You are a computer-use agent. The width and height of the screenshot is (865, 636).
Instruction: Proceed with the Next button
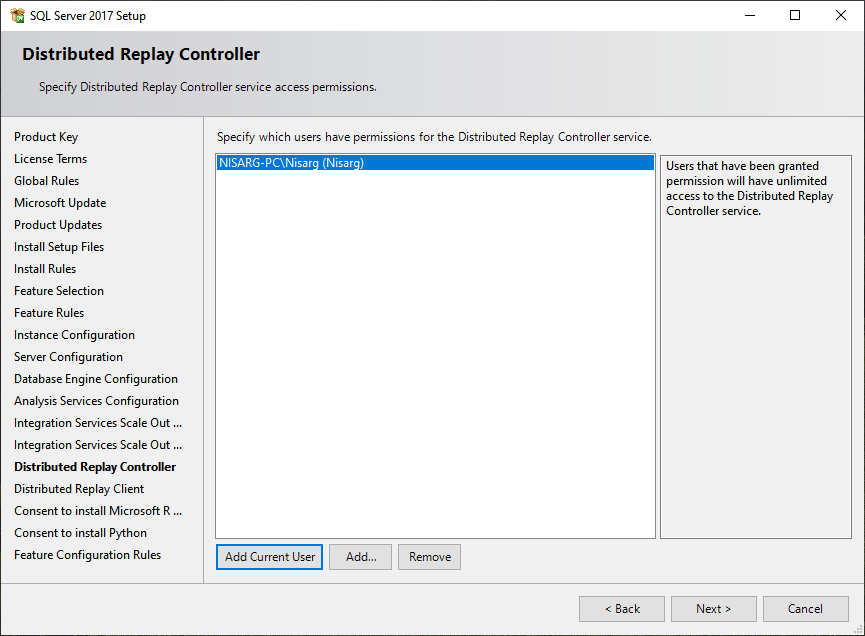[713, 608]
